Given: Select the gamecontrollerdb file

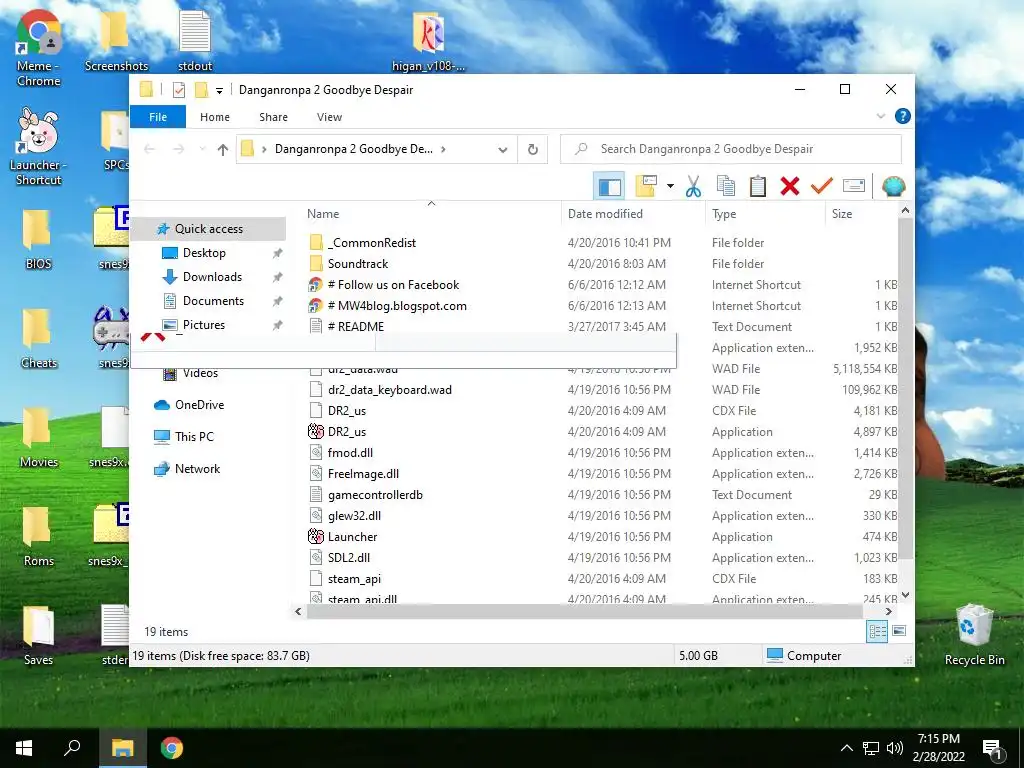Looking at the screenshot, I should (x=375, y=495).
